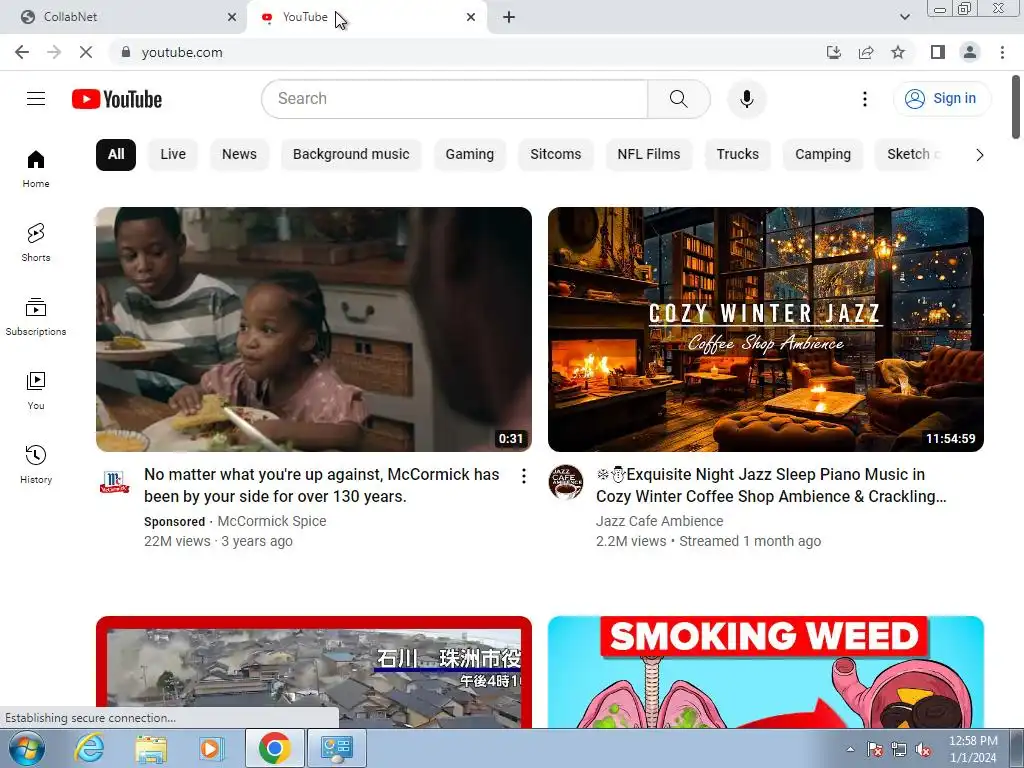Open McCormick ad options menu
1024x768 pixels.
click(x=524, y=476)
